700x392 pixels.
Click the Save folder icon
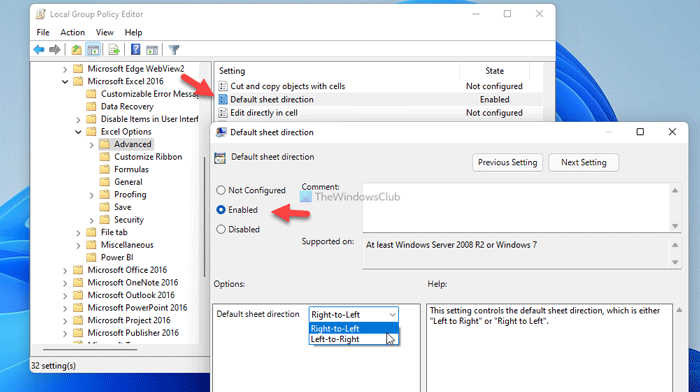pyautogui.click(x=105, y=207)
